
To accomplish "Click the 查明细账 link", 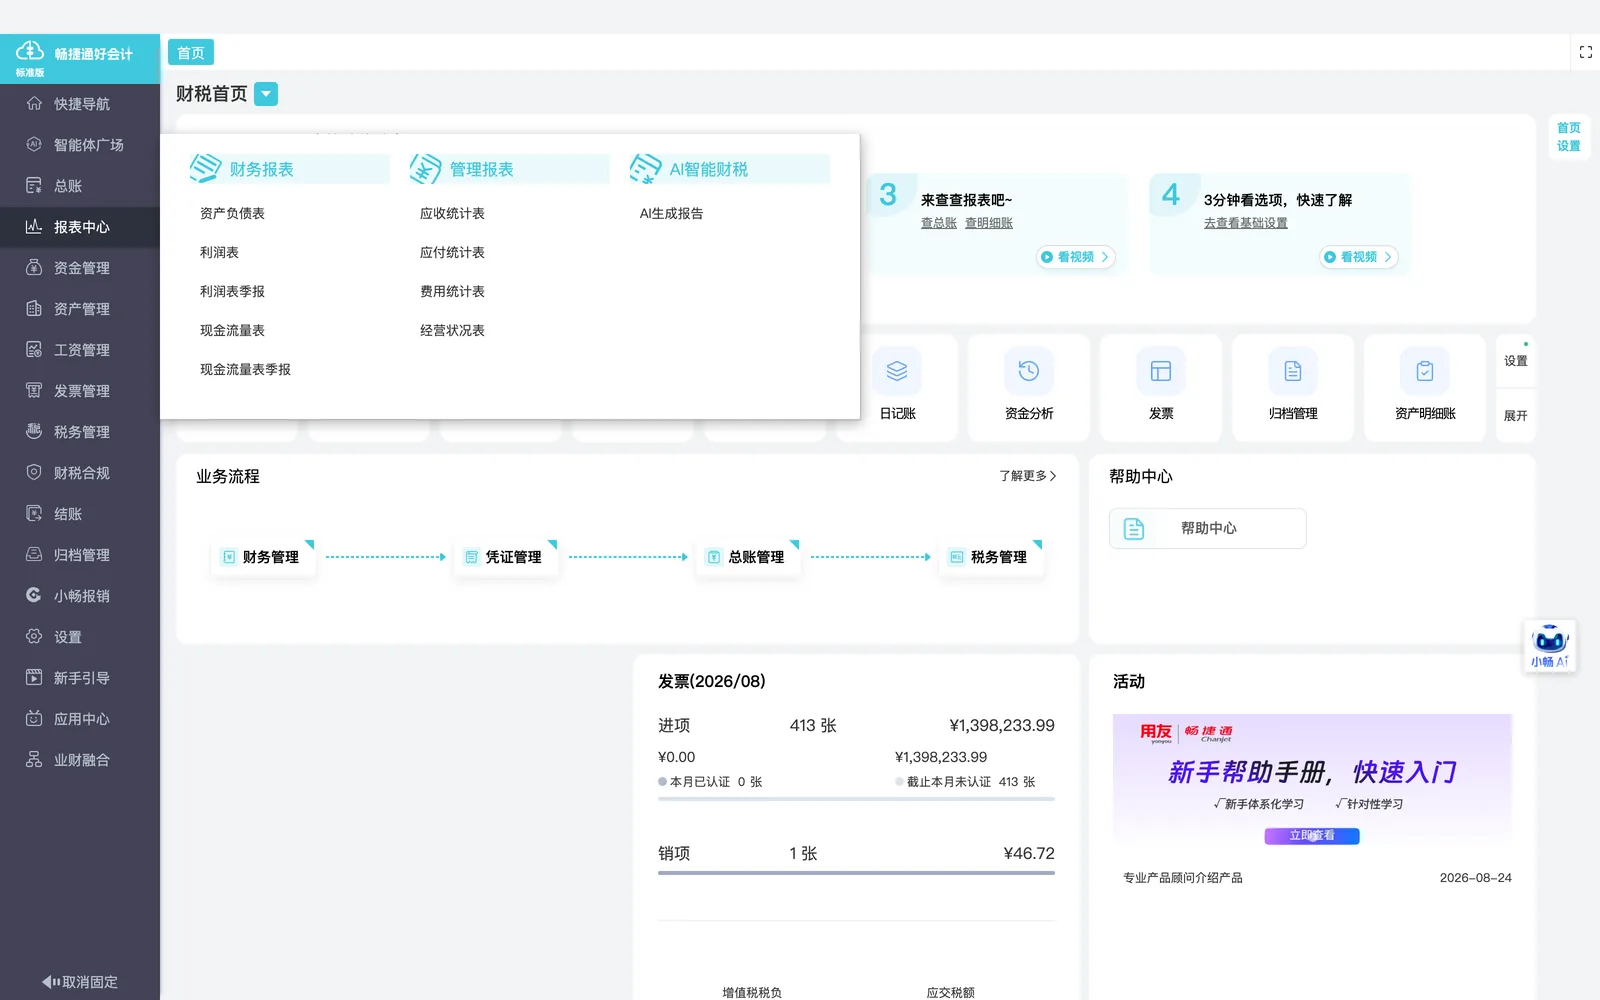I will pyautogui.click(x=989, y=223).
